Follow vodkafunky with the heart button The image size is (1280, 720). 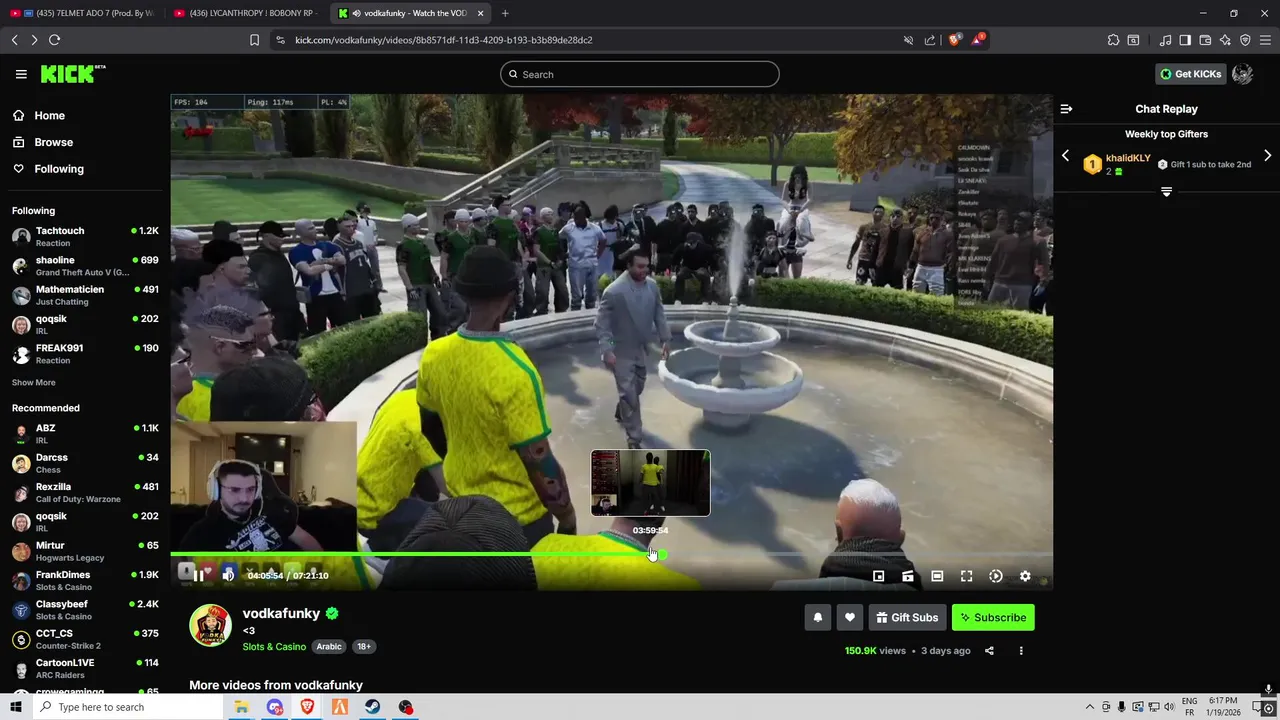click(x=849, y=617)
